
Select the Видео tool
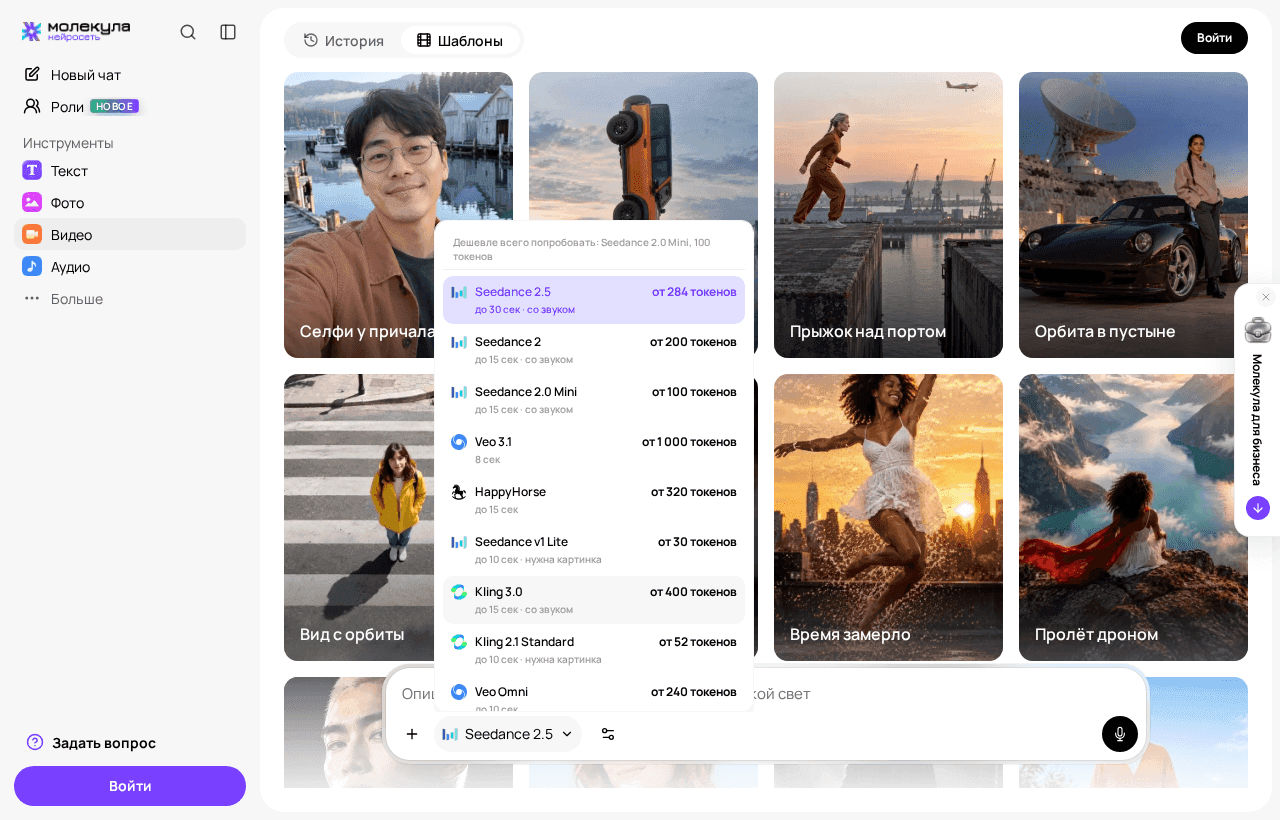coord(130,234)
